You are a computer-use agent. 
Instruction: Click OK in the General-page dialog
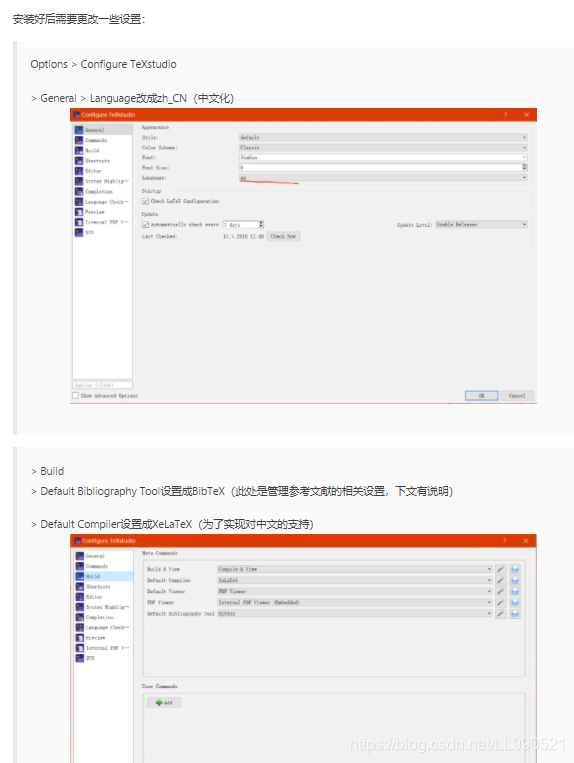tap(481, 396)
